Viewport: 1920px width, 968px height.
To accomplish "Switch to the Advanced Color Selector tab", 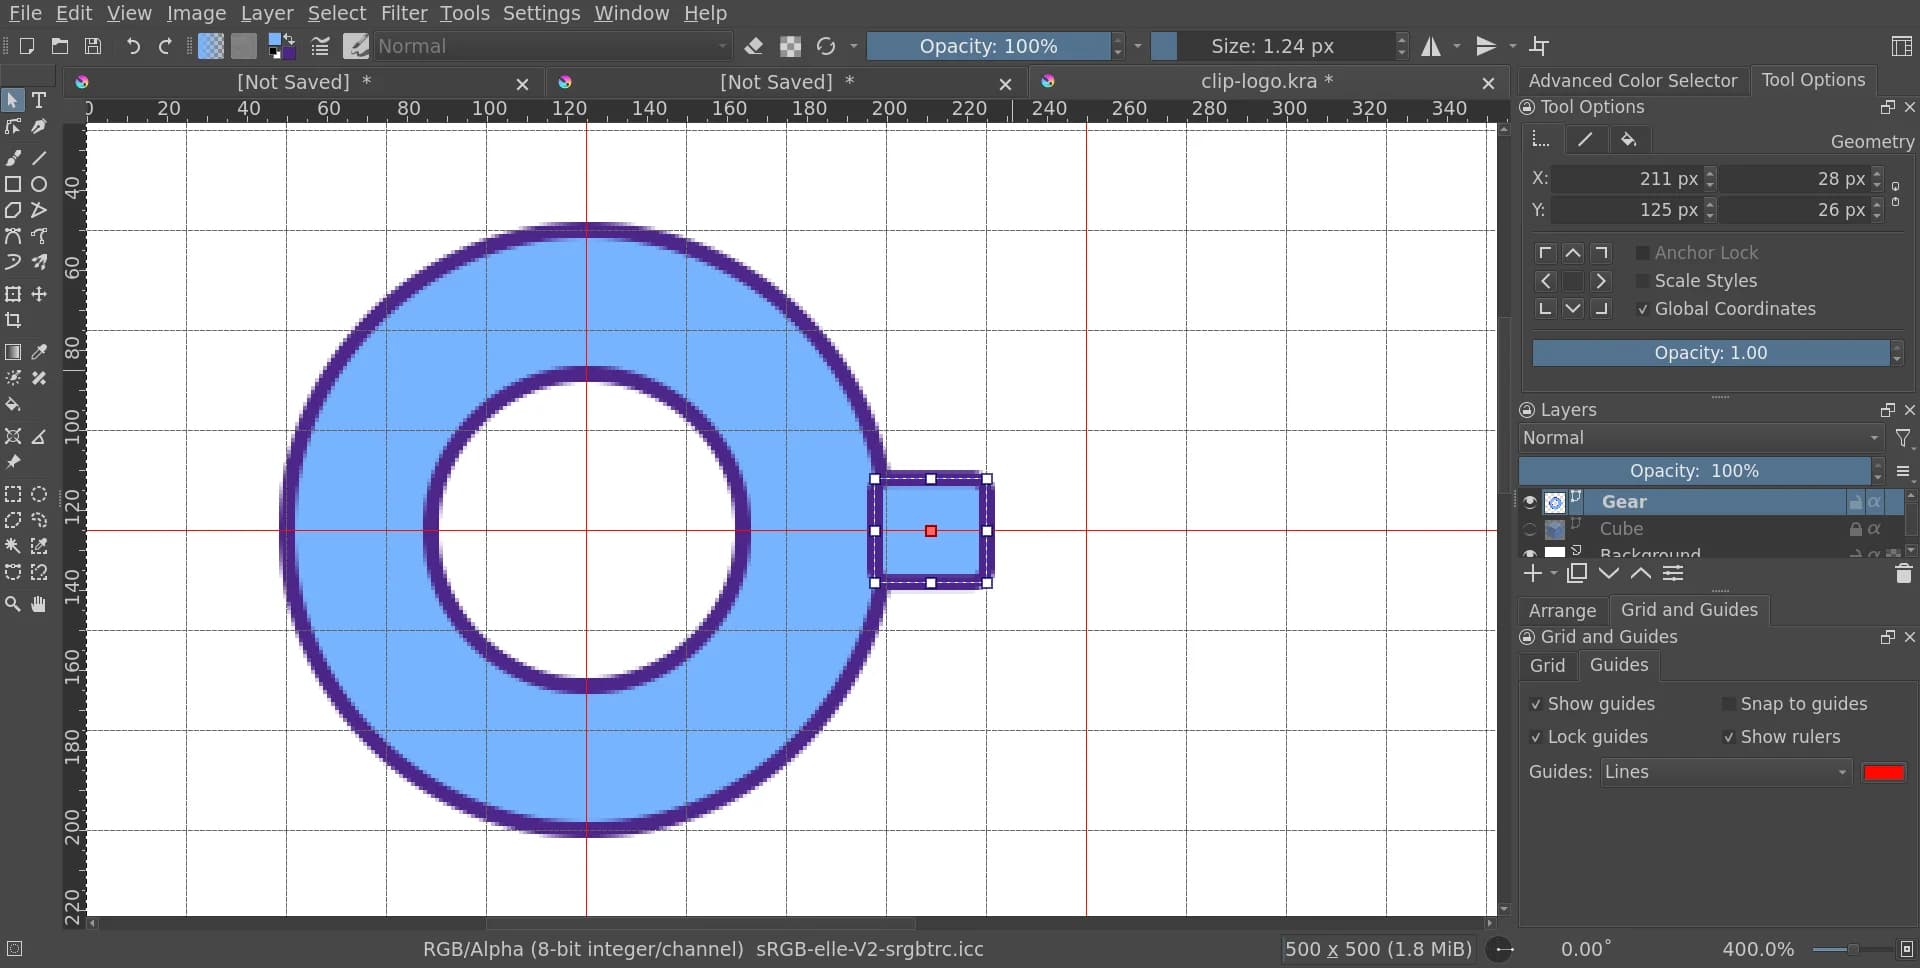I will point(1632,81).
